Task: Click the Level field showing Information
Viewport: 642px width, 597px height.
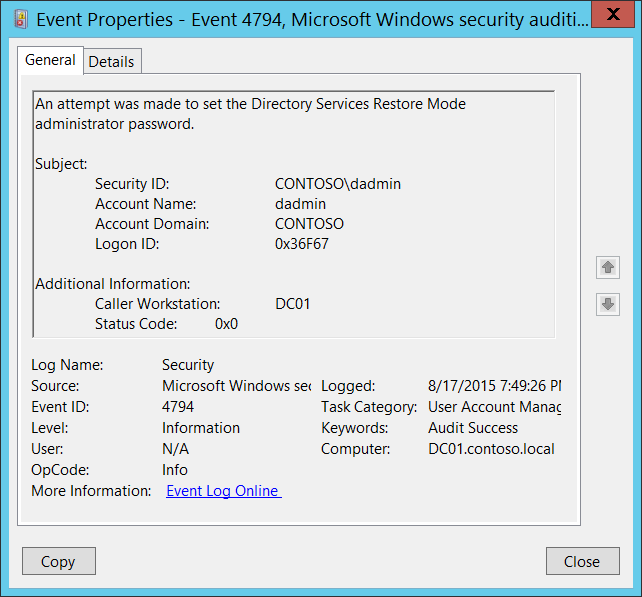Action: (201, 428)
